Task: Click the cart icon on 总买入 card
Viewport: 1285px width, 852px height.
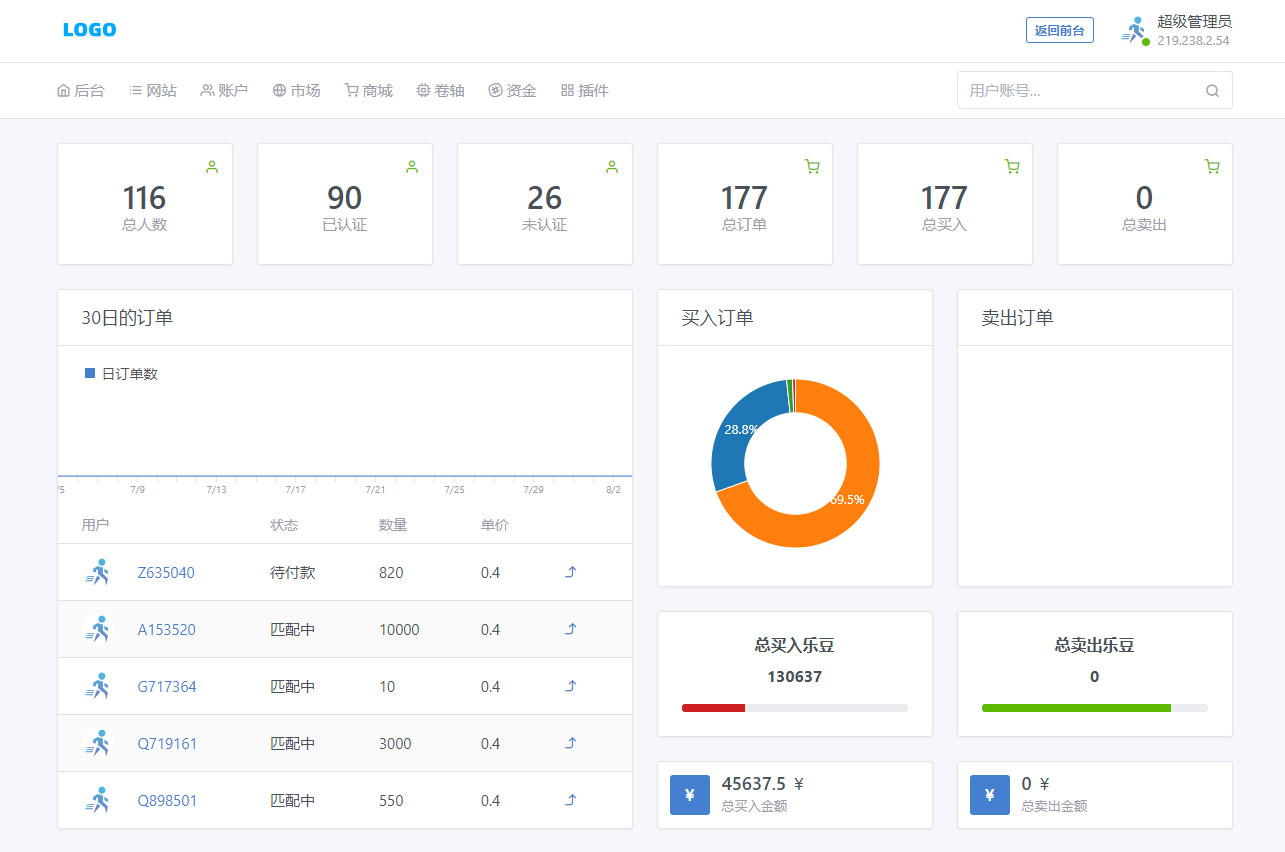Action: (x=1012, y=167)
